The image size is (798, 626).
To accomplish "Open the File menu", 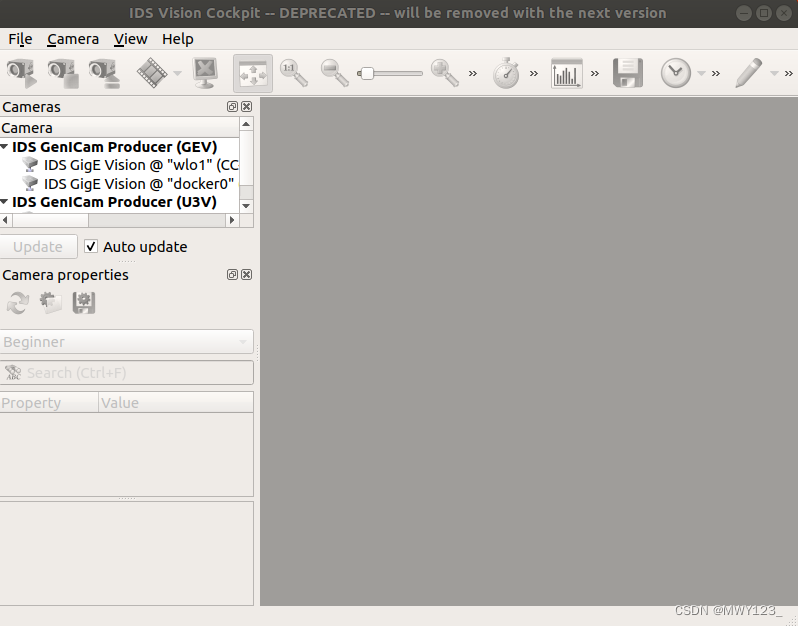I will [20, 39].
